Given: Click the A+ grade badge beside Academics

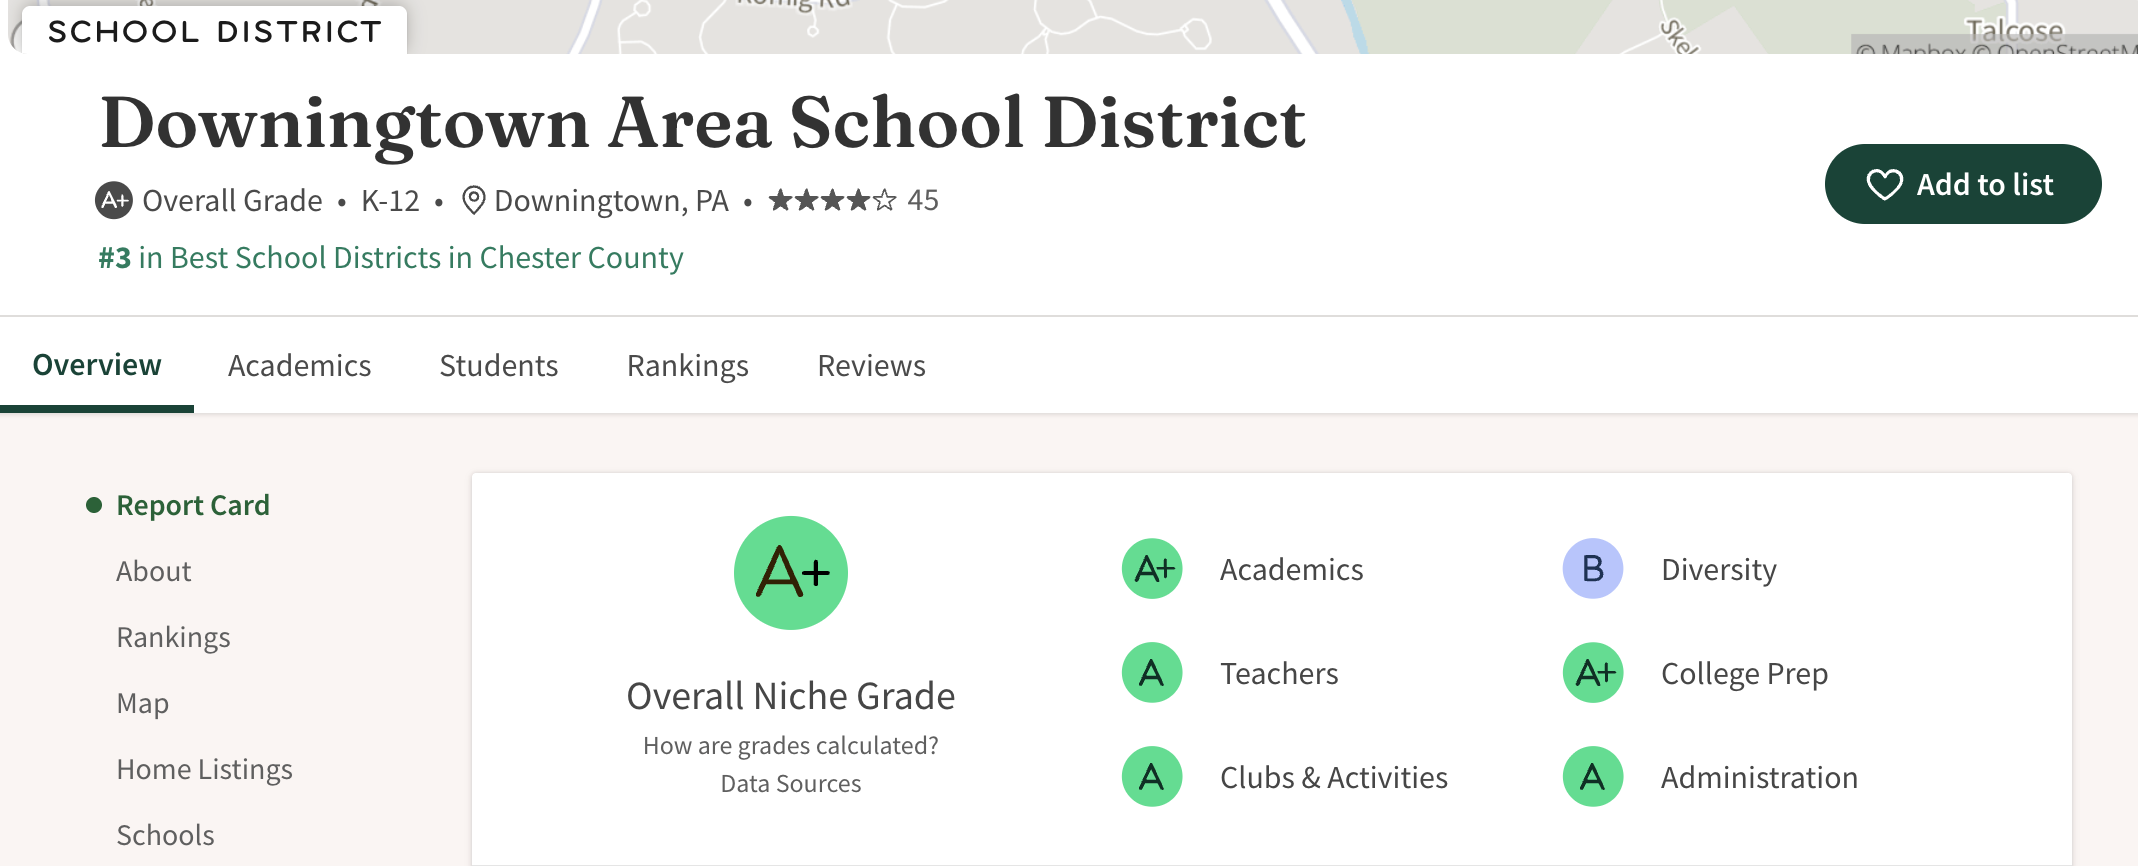Looking at the screenshot, I should pos(1152,569).
